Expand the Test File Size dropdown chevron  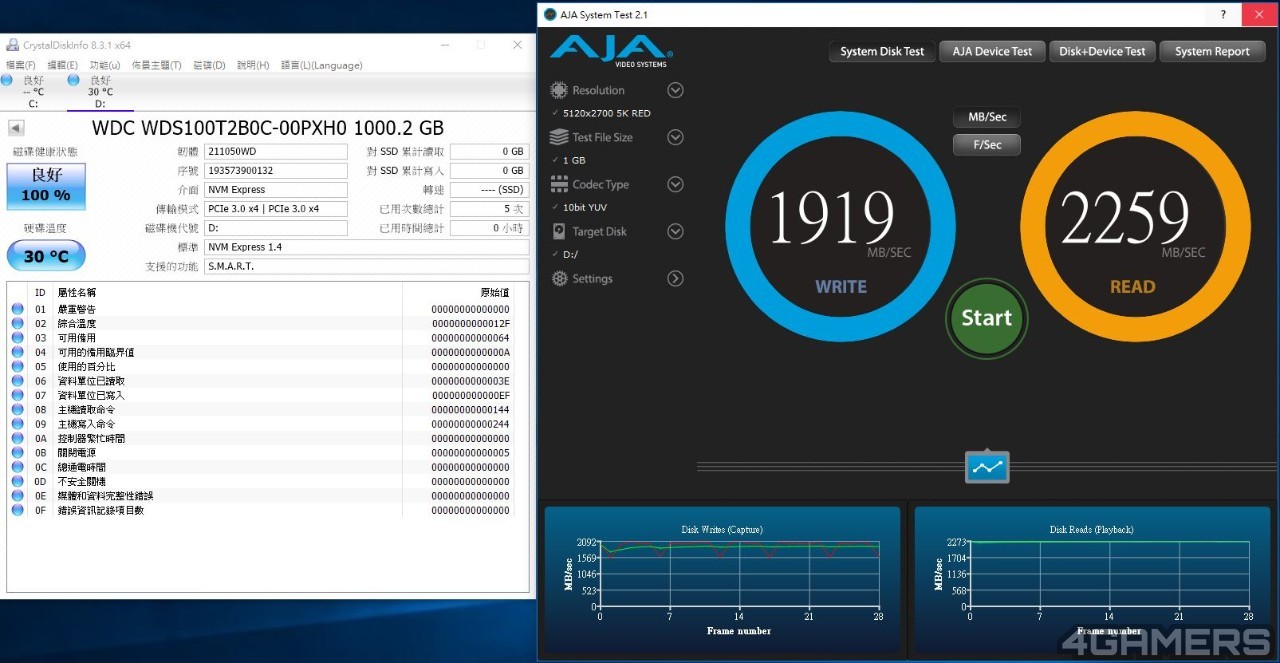tap(675, 137)
